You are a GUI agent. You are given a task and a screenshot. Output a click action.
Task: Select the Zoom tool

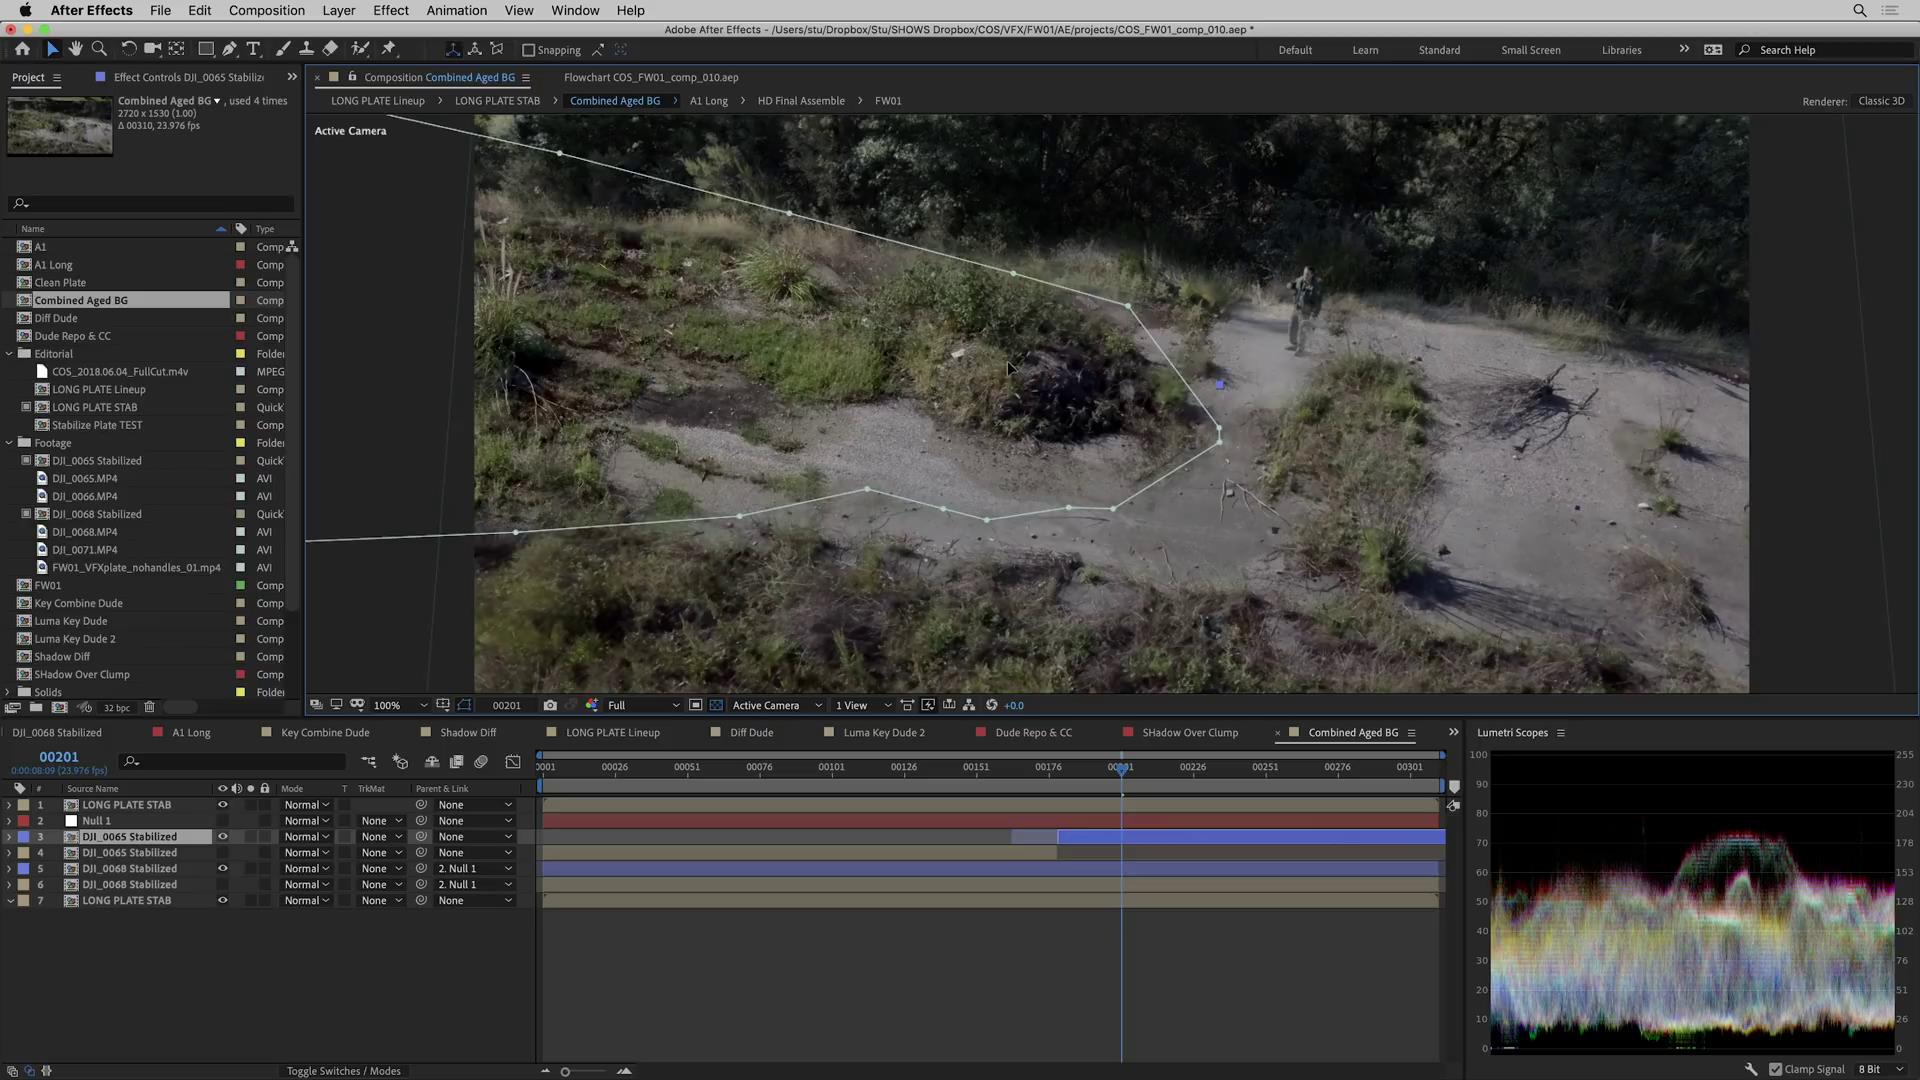coord(99,49)
